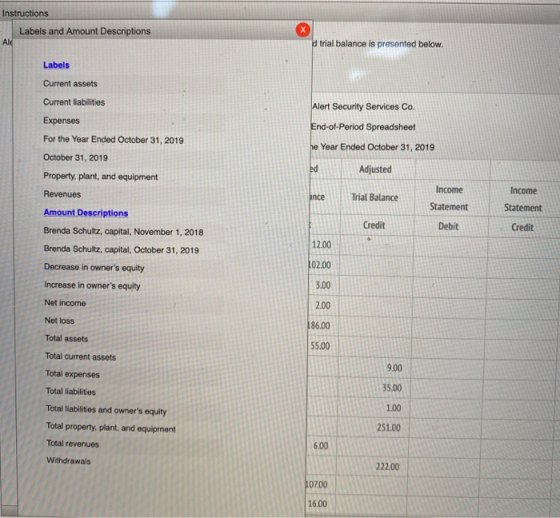This screenshot has height=518, width=560.
Task: Click the Labels heading link
Action: tap(56, 65)
